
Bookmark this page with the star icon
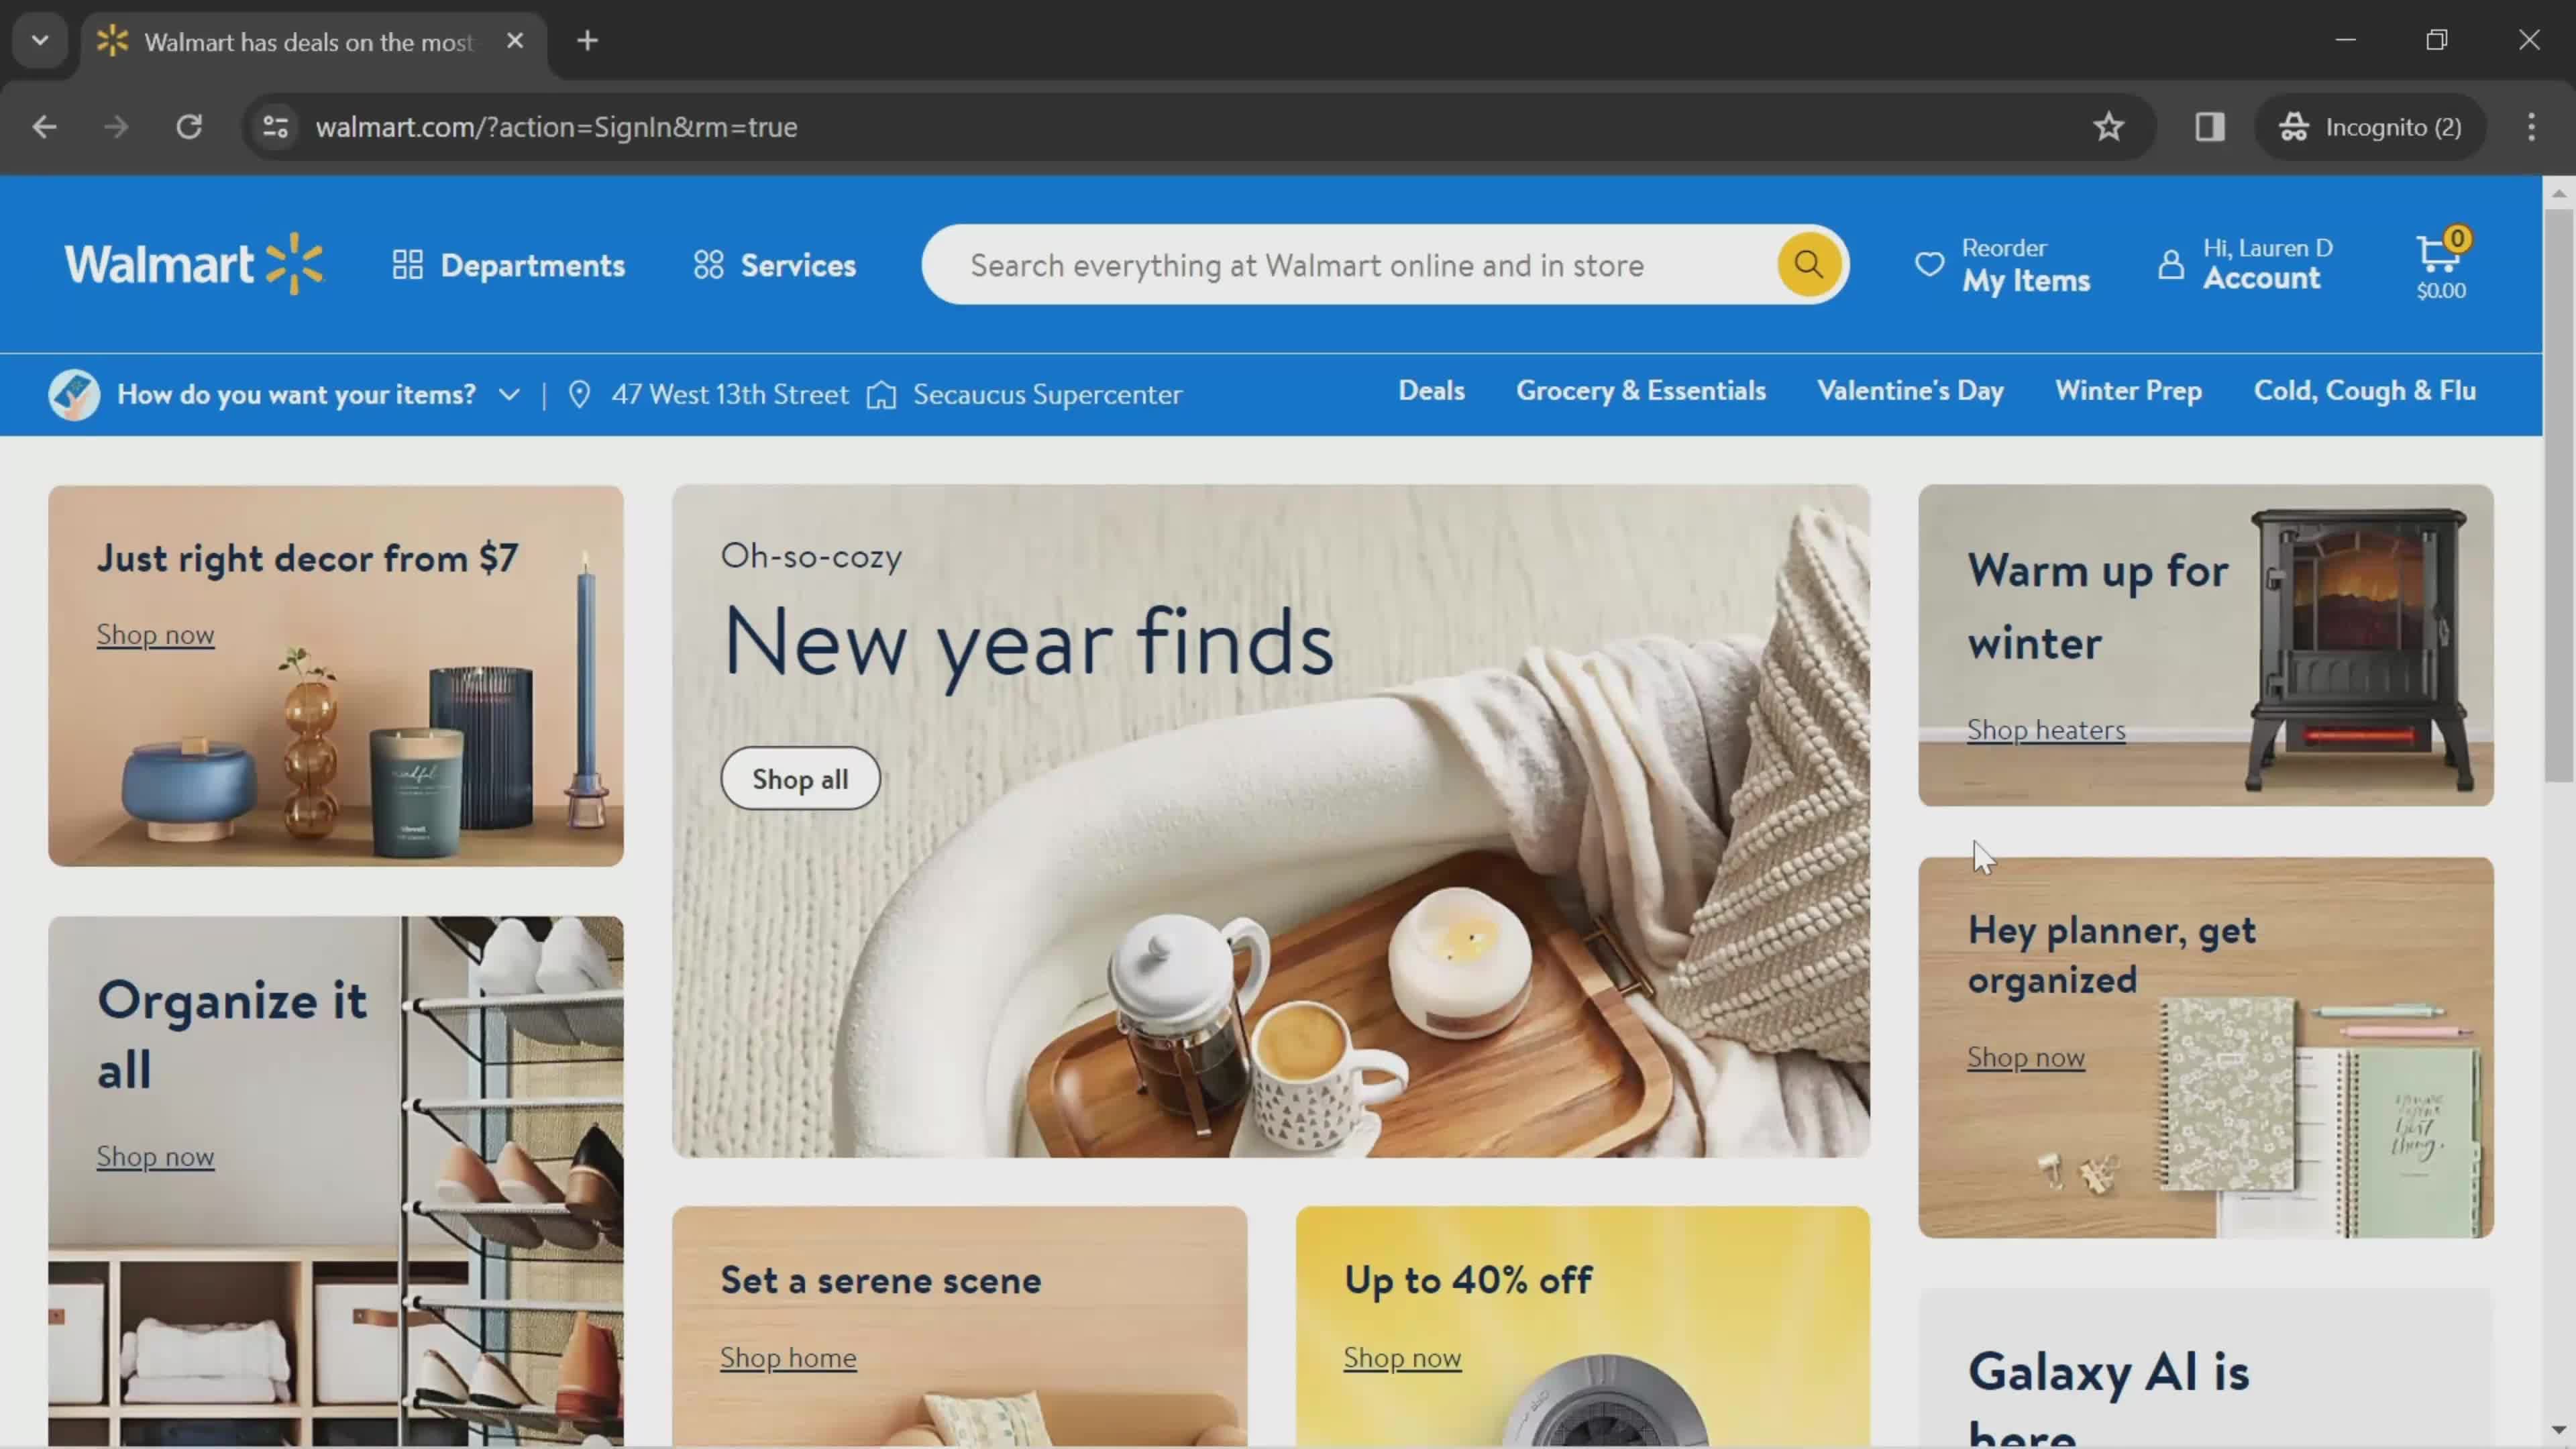click(2108, 127)
